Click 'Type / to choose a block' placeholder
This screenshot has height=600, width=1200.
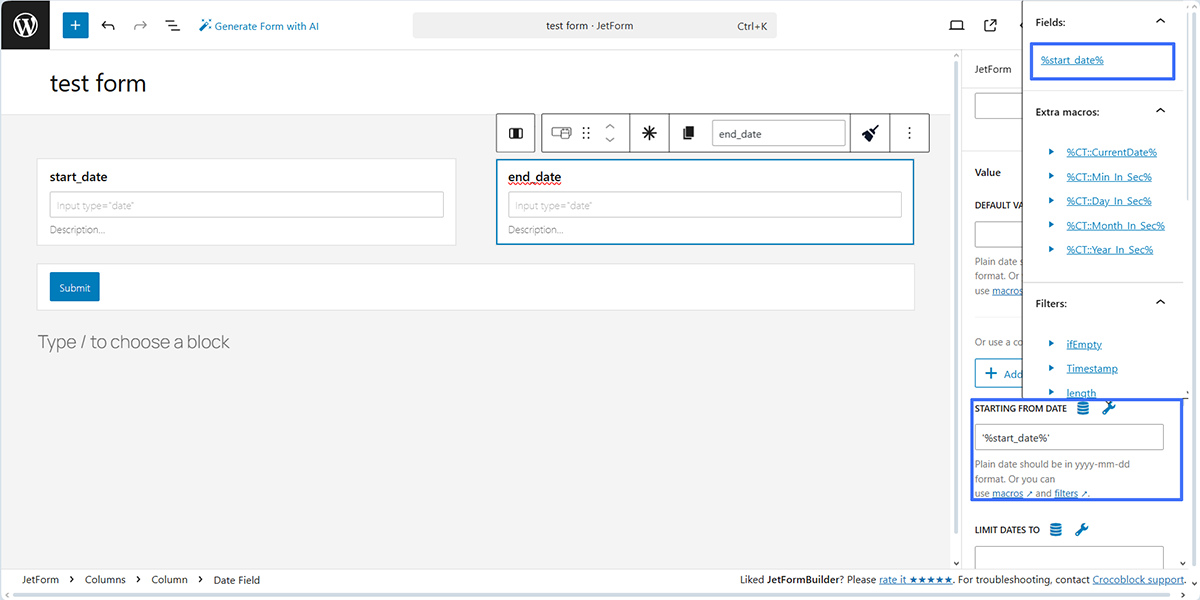(133, 342)
